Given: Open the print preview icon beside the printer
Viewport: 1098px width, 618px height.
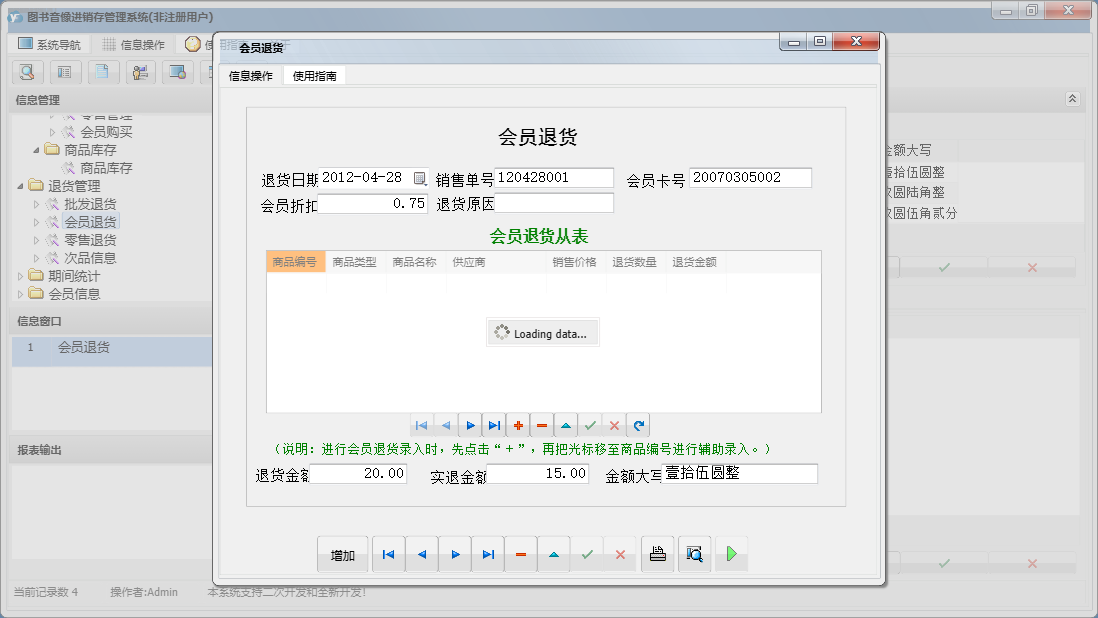Looking at the screenshot, I should click(694, 553).
